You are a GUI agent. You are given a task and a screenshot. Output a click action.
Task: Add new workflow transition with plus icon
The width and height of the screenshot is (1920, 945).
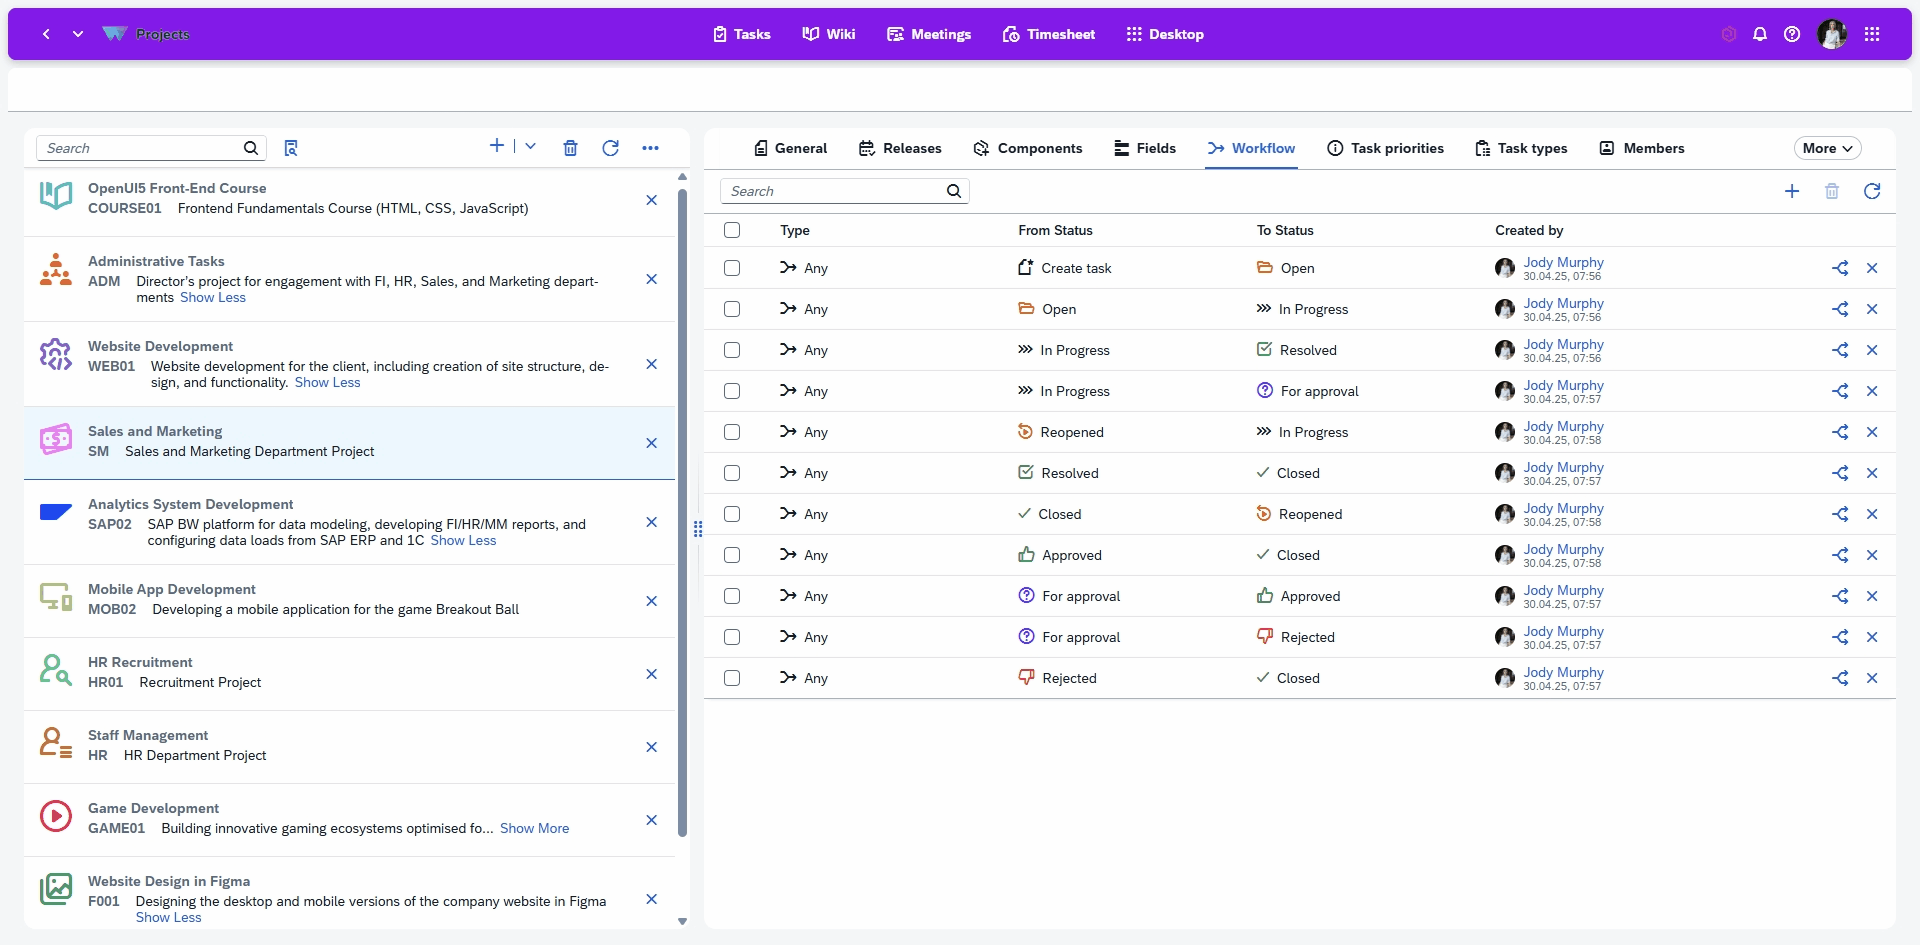pyautogui.click(x=1792, y=191)
